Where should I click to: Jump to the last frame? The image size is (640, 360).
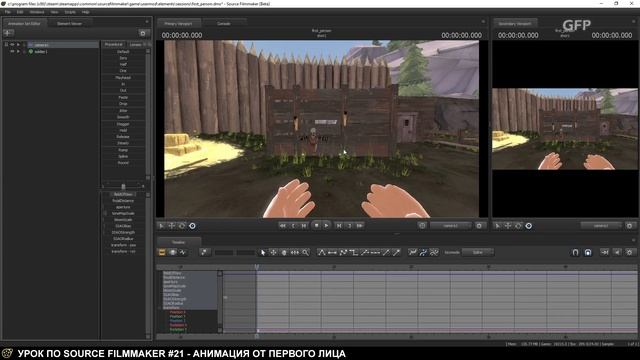coord(360,225)
